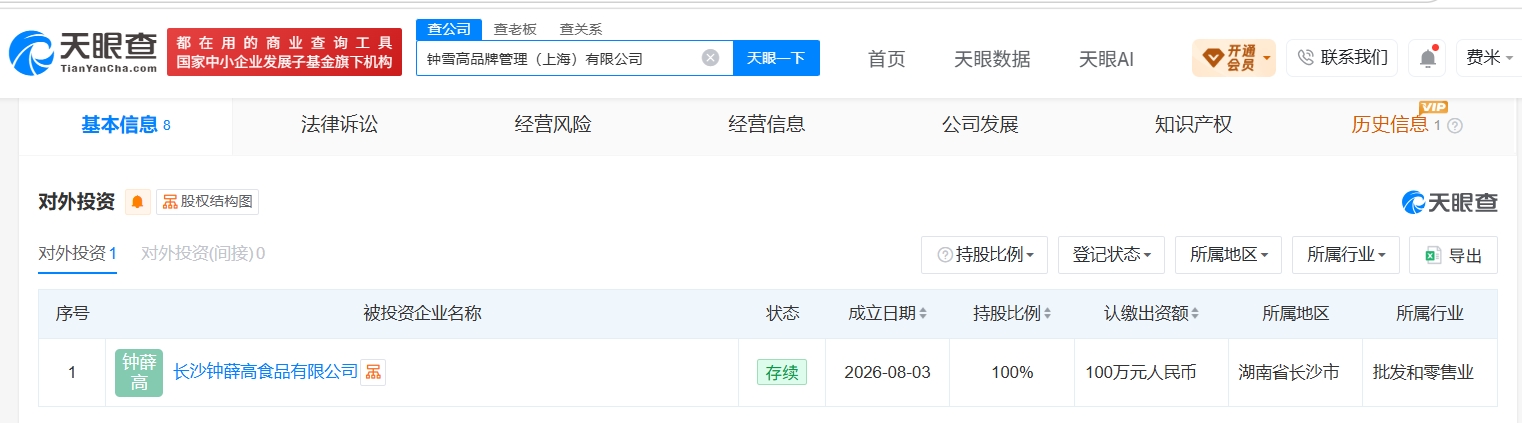Export the table with 导出
Viewport: 1522px width, 423px height.
[1453, 255]
